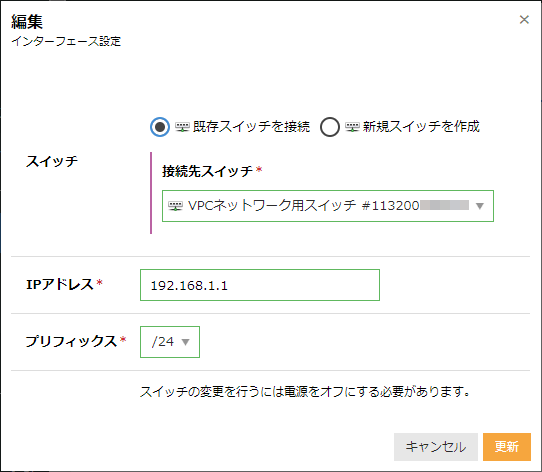This screenshot has width=542, height=472.
Task: Click the IPアドレス label
Action: click(x=59, y=285)
